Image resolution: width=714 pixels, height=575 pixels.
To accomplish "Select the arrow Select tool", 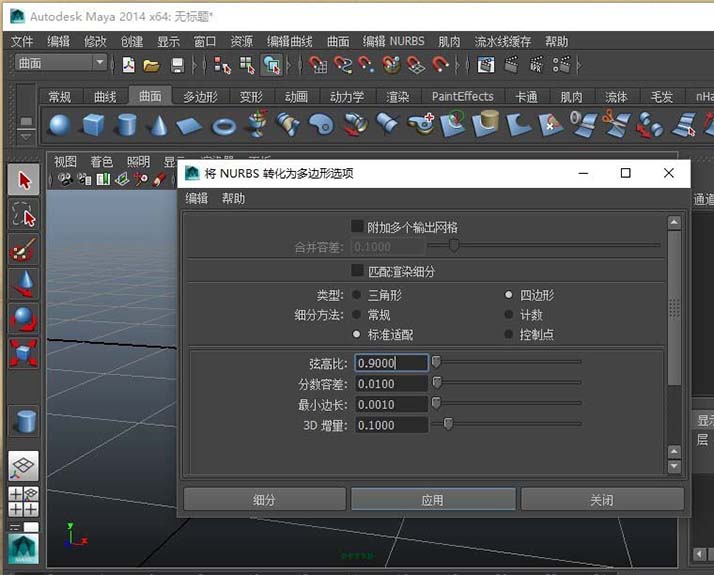I will (x=24, y=180).
